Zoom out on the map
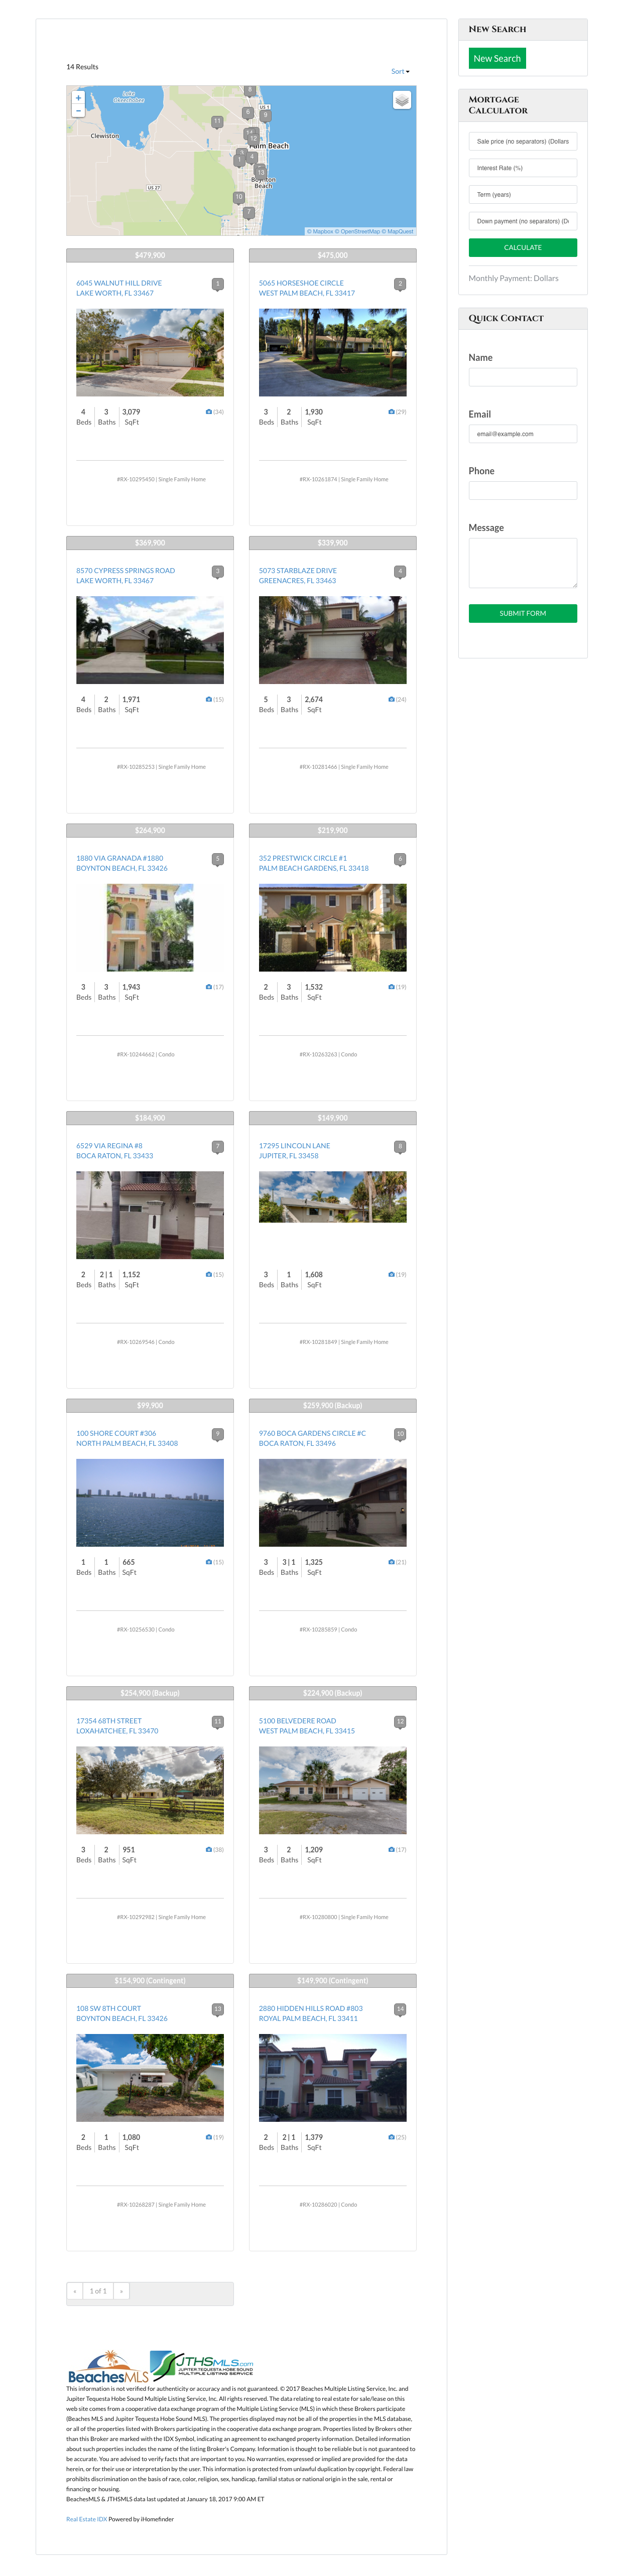 tap(78, 111)
